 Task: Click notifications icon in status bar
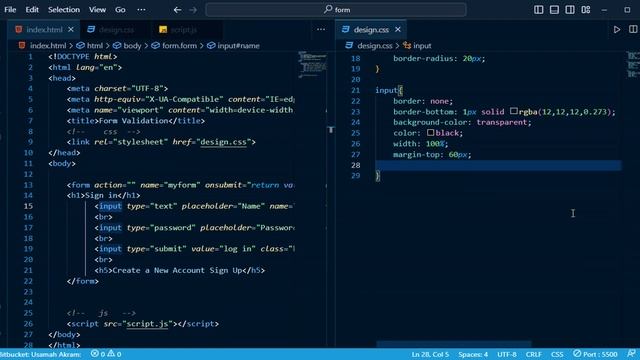pos(631,353)
